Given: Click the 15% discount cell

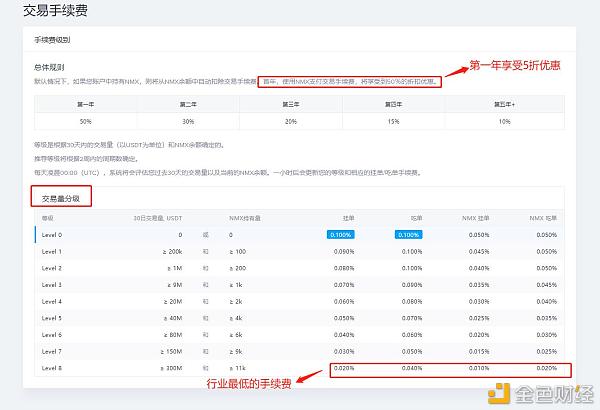Looking at the screenshot, I should (x=393, y=121).
